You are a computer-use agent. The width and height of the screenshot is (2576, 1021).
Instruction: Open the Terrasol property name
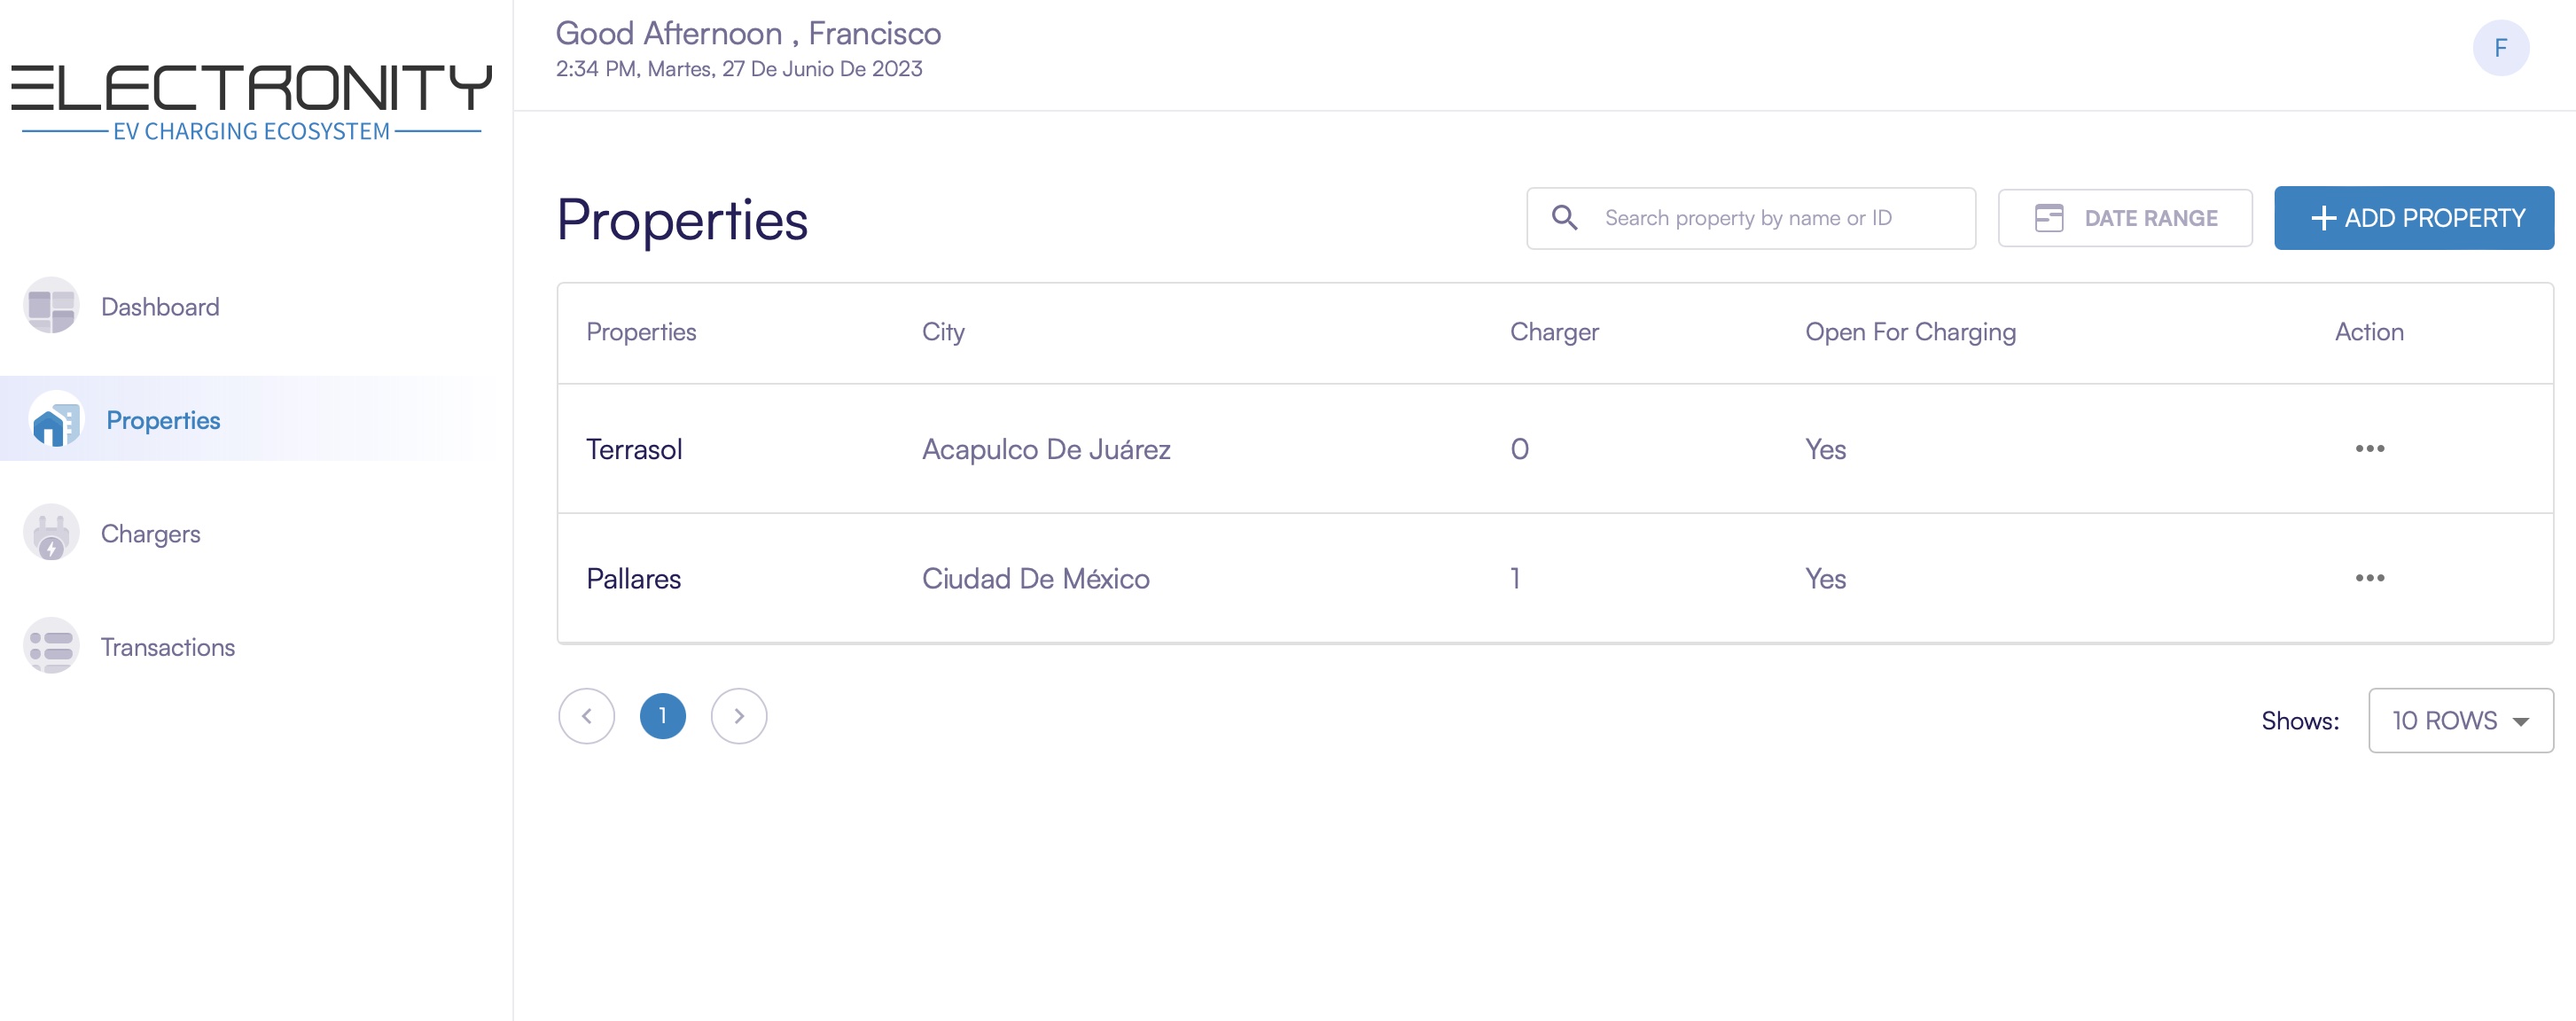pyautogui.click(x=634, y=449)
